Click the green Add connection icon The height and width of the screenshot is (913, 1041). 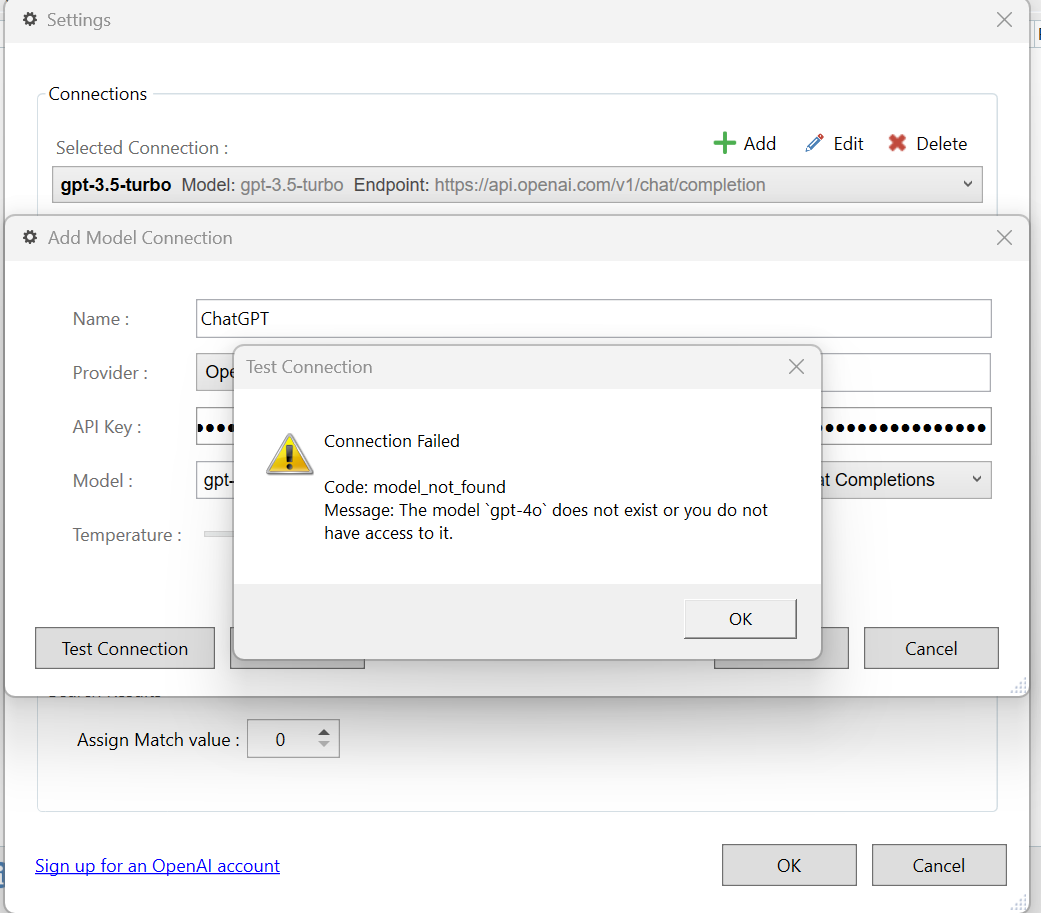pos(724,143)
